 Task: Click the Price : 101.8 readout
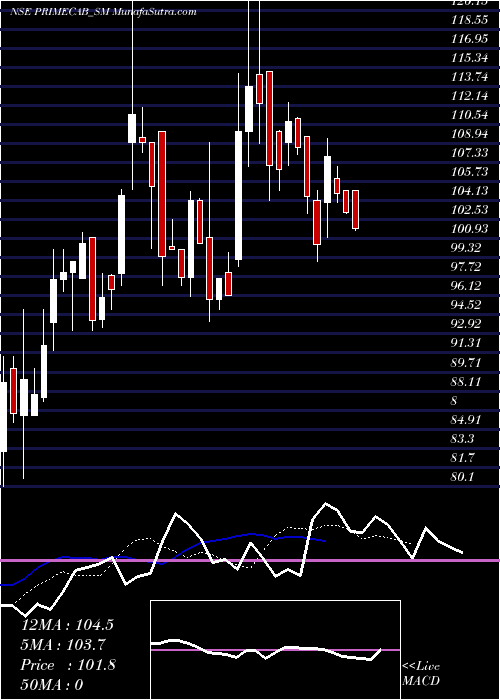pos(68,665)
